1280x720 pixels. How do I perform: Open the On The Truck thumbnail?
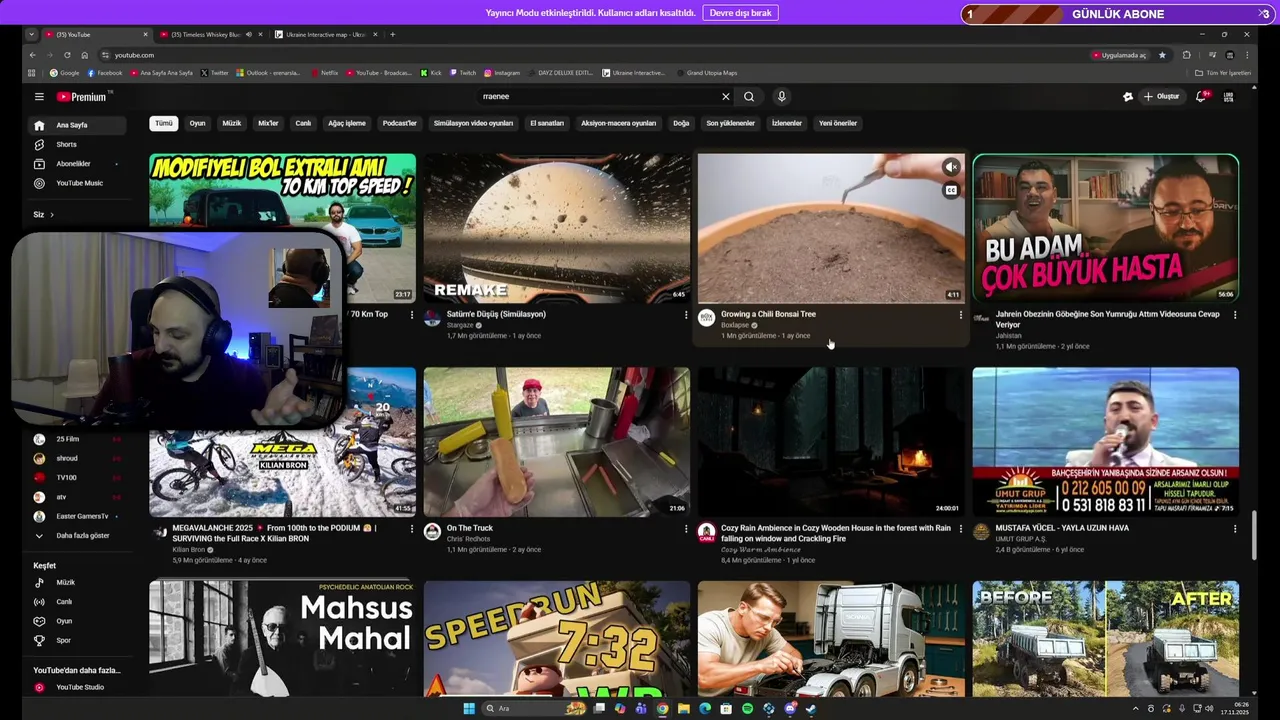coord(557,442)
